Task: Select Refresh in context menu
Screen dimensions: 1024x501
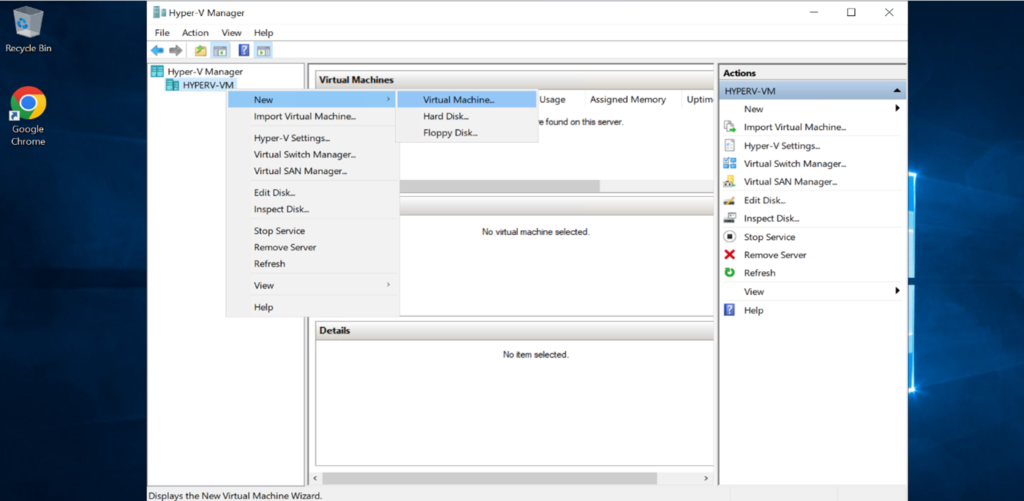Action: (x=312, y=263)
